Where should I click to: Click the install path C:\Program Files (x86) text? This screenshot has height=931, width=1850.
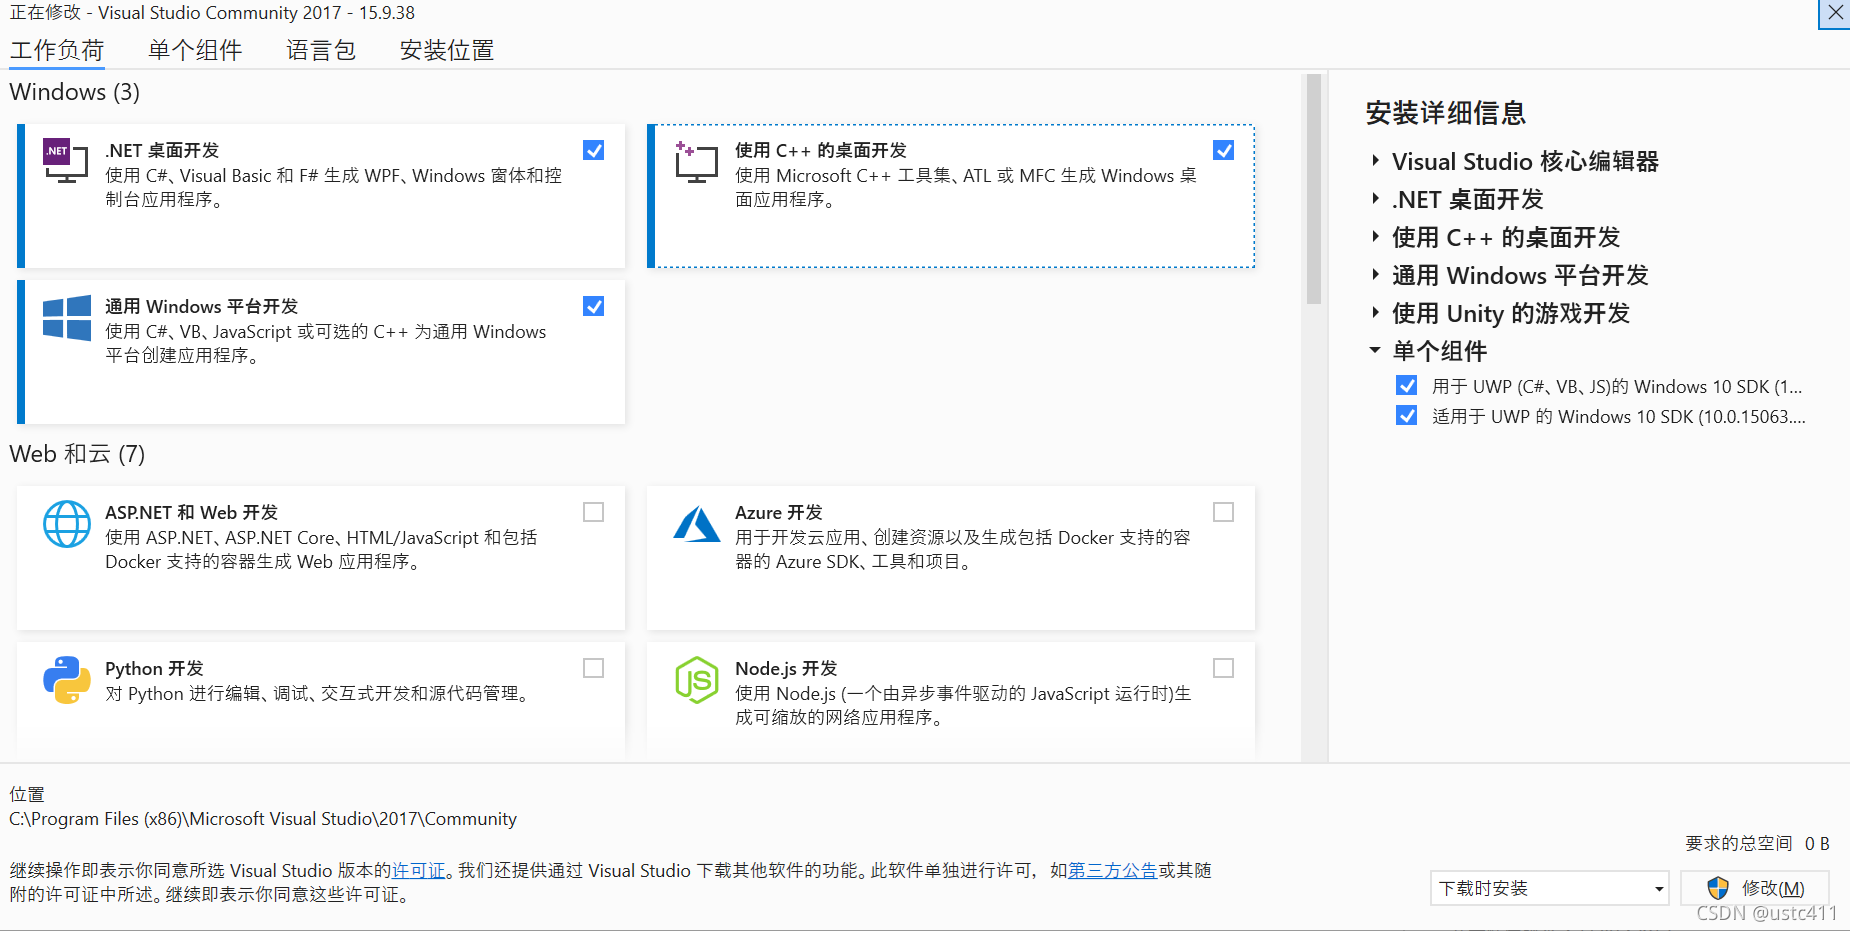pyautogui.click(x=263, y=819)
